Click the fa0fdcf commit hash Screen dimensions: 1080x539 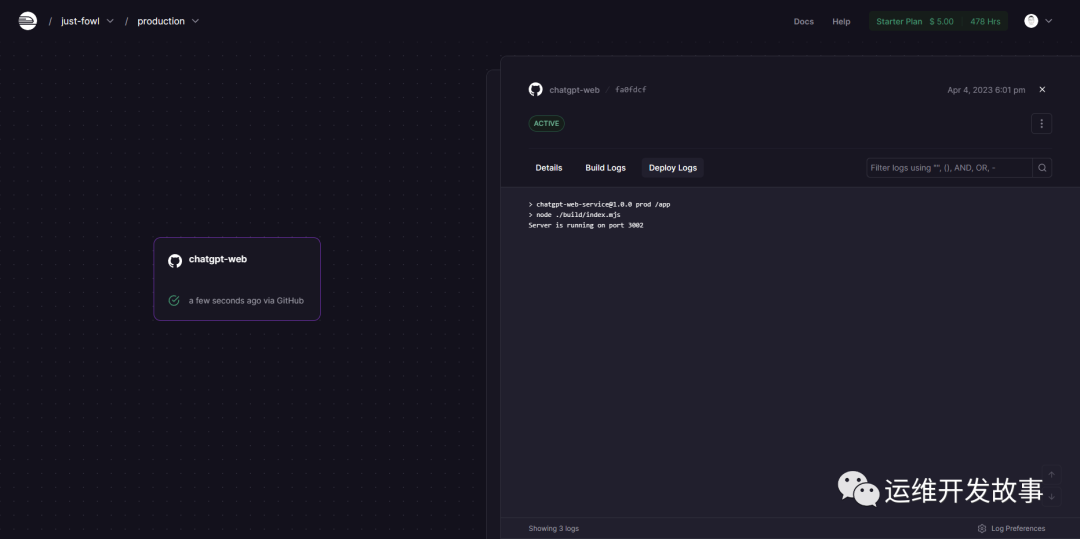[x=630, y=90]
